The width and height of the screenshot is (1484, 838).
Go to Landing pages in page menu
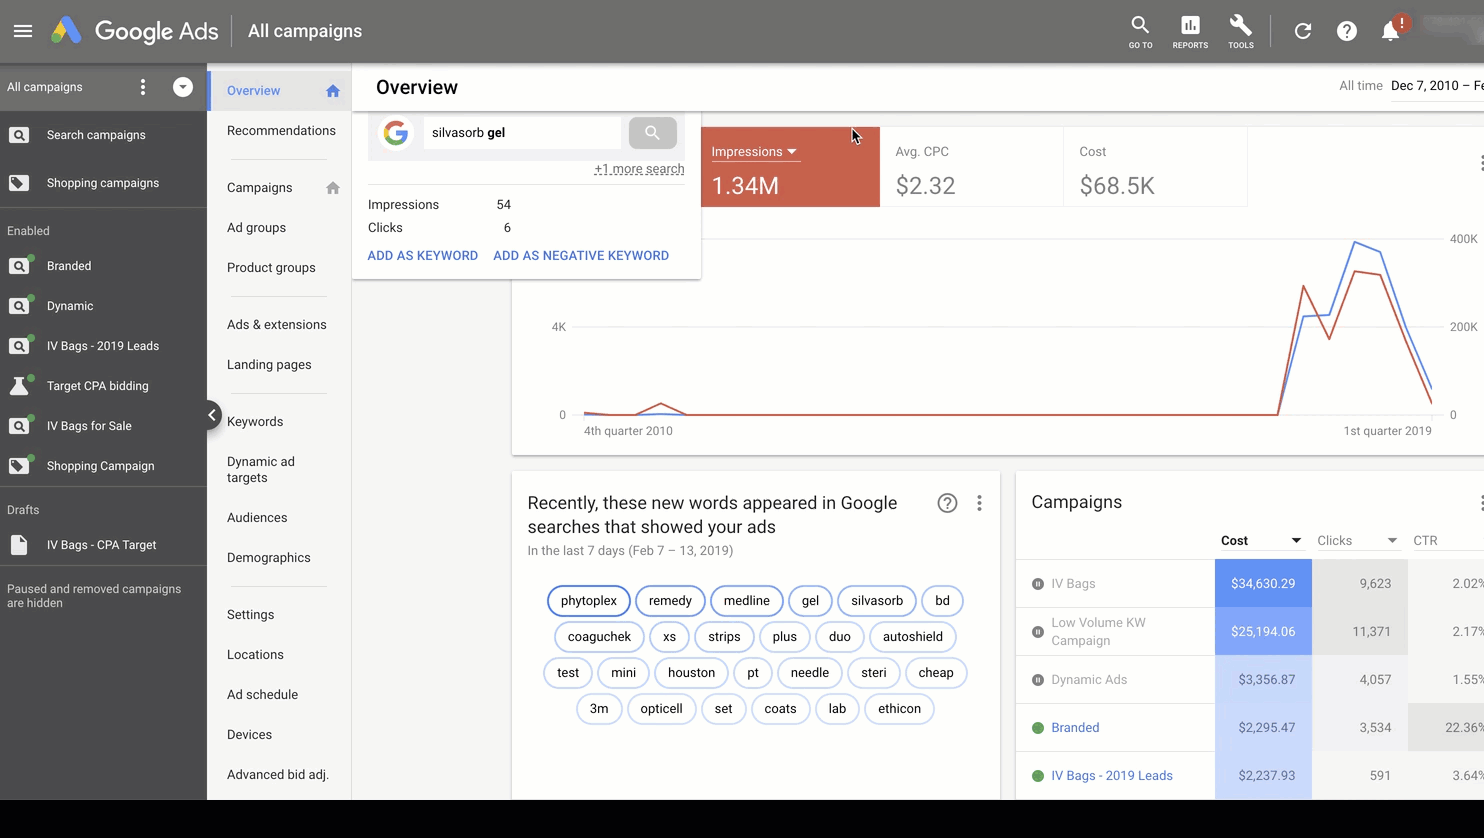coord(269,365)
